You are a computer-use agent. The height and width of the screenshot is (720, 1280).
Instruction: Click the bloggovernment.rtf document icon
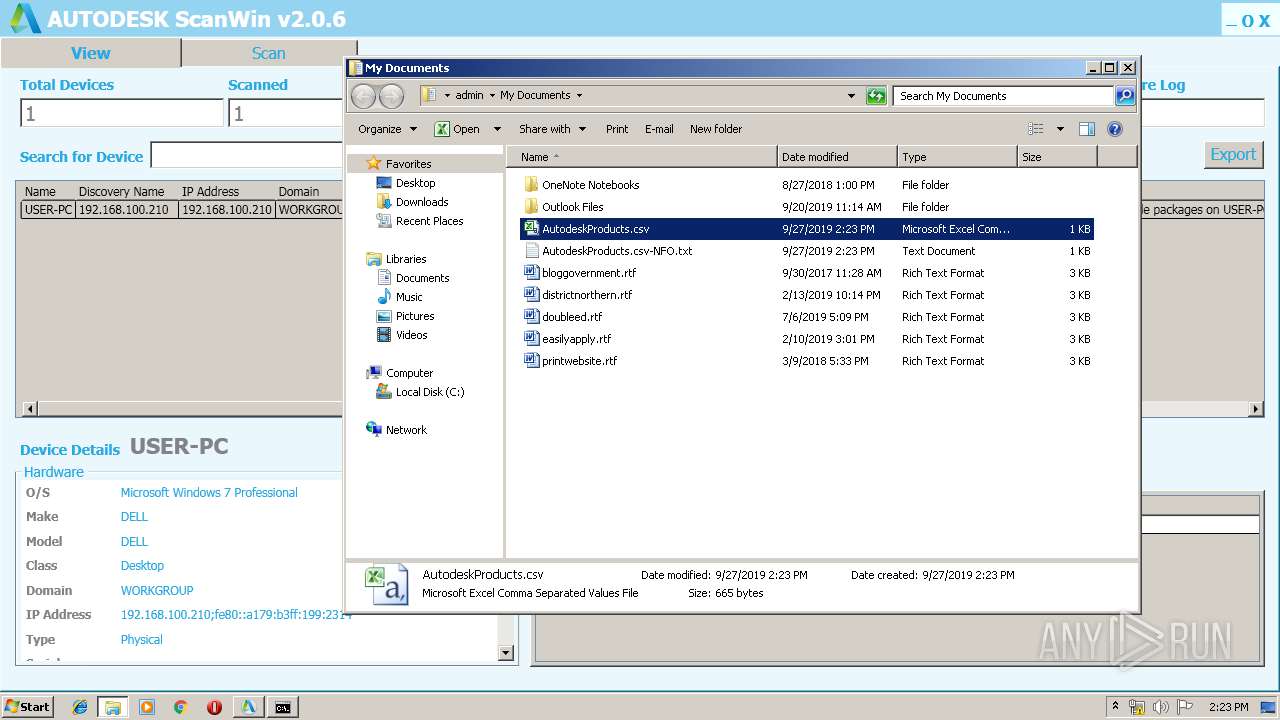coord(531,273)
